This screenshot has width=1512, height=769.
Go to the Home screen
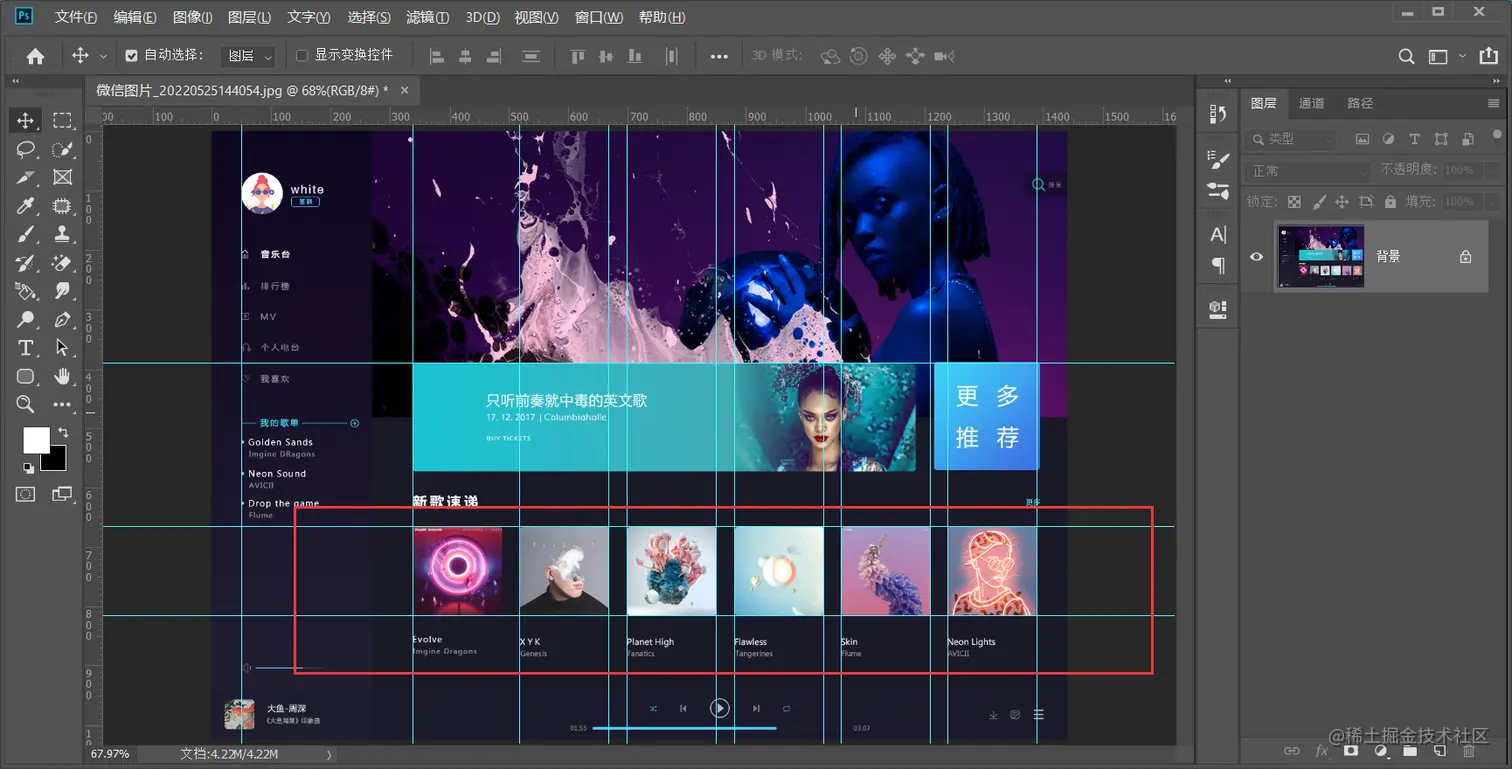pyautogui.click(x=35, y=56)
